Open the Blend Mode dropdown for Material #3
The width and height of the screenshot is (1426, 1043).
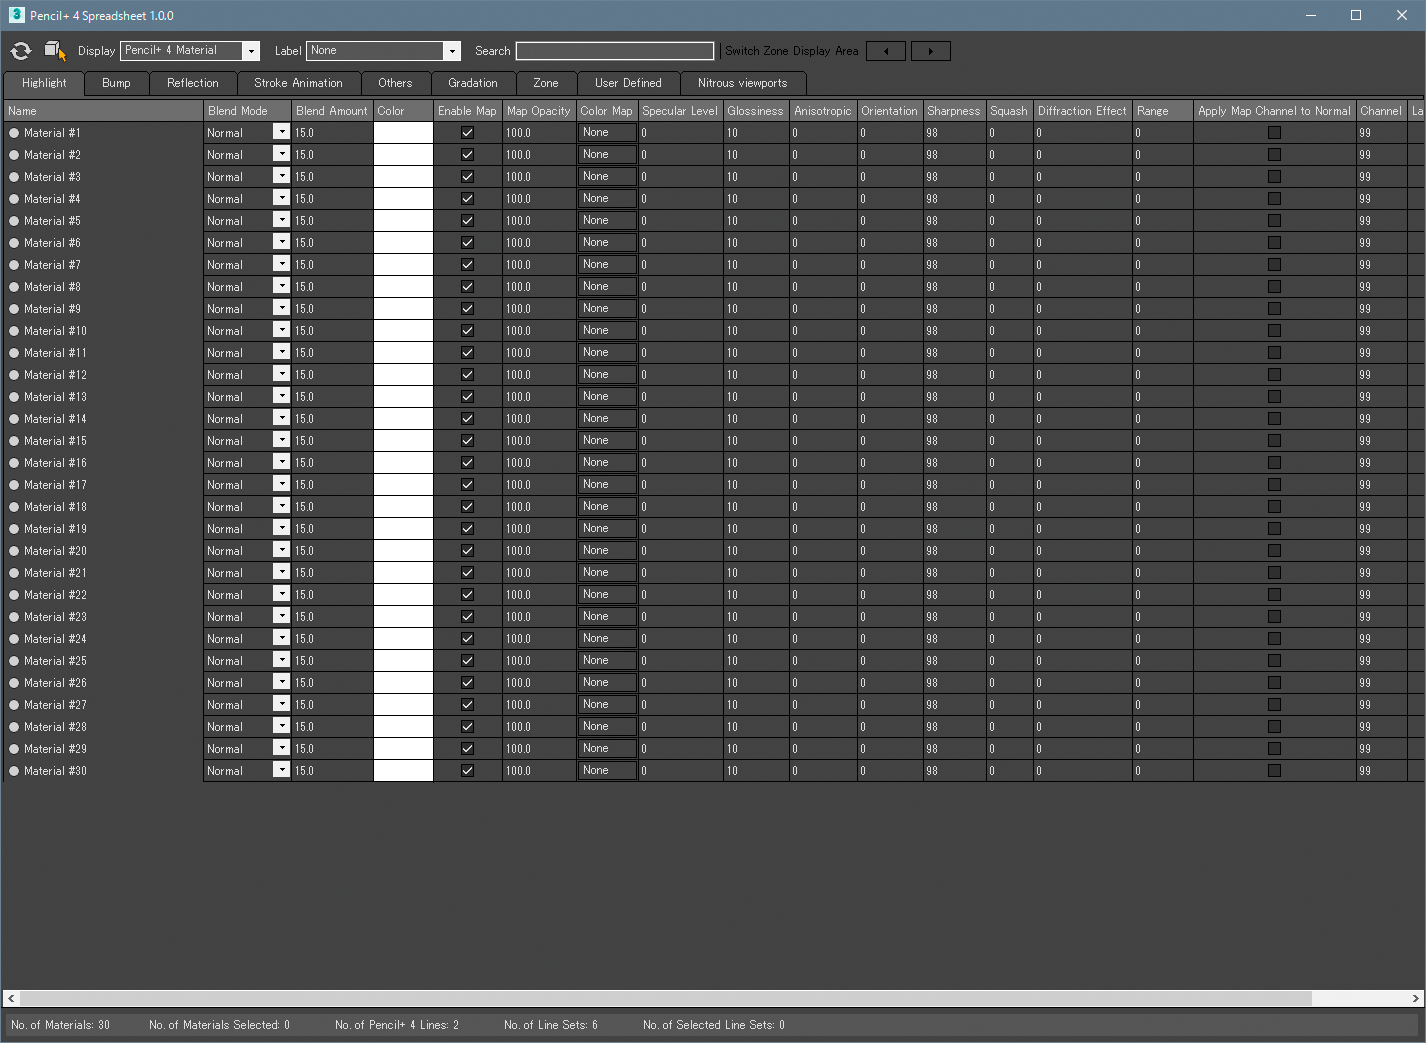(x=281, y=176)
